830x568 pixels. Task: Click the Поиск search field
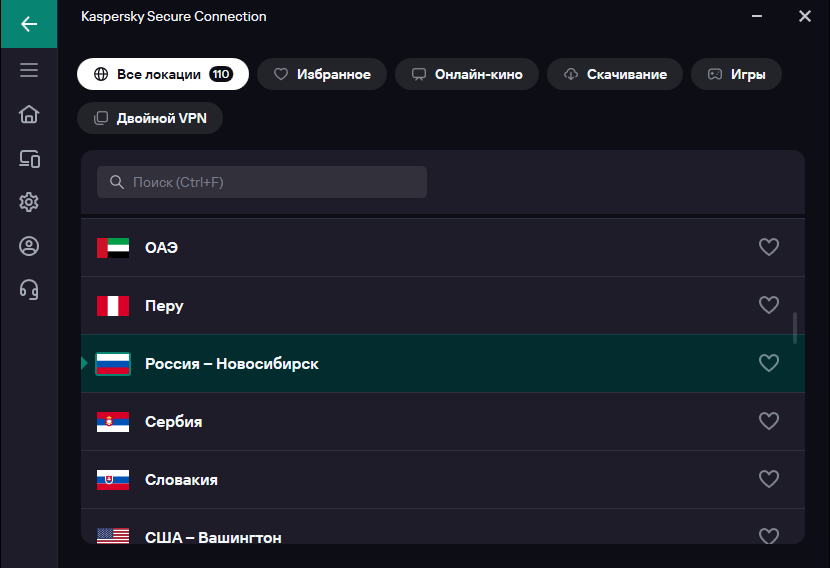point(261,182)
